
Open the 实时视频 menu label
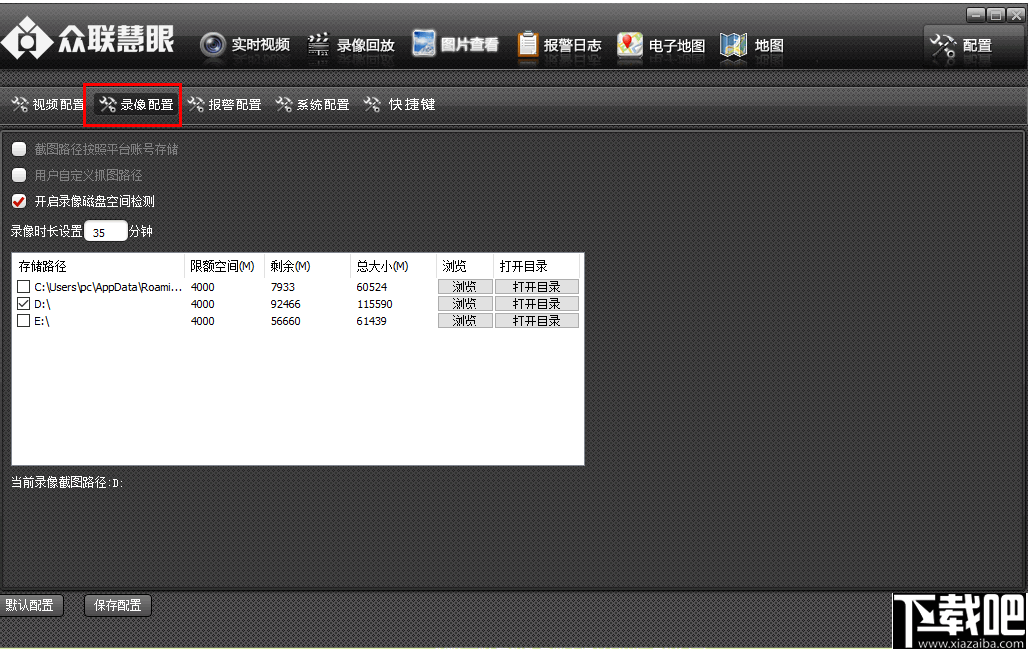pos(261,45)
